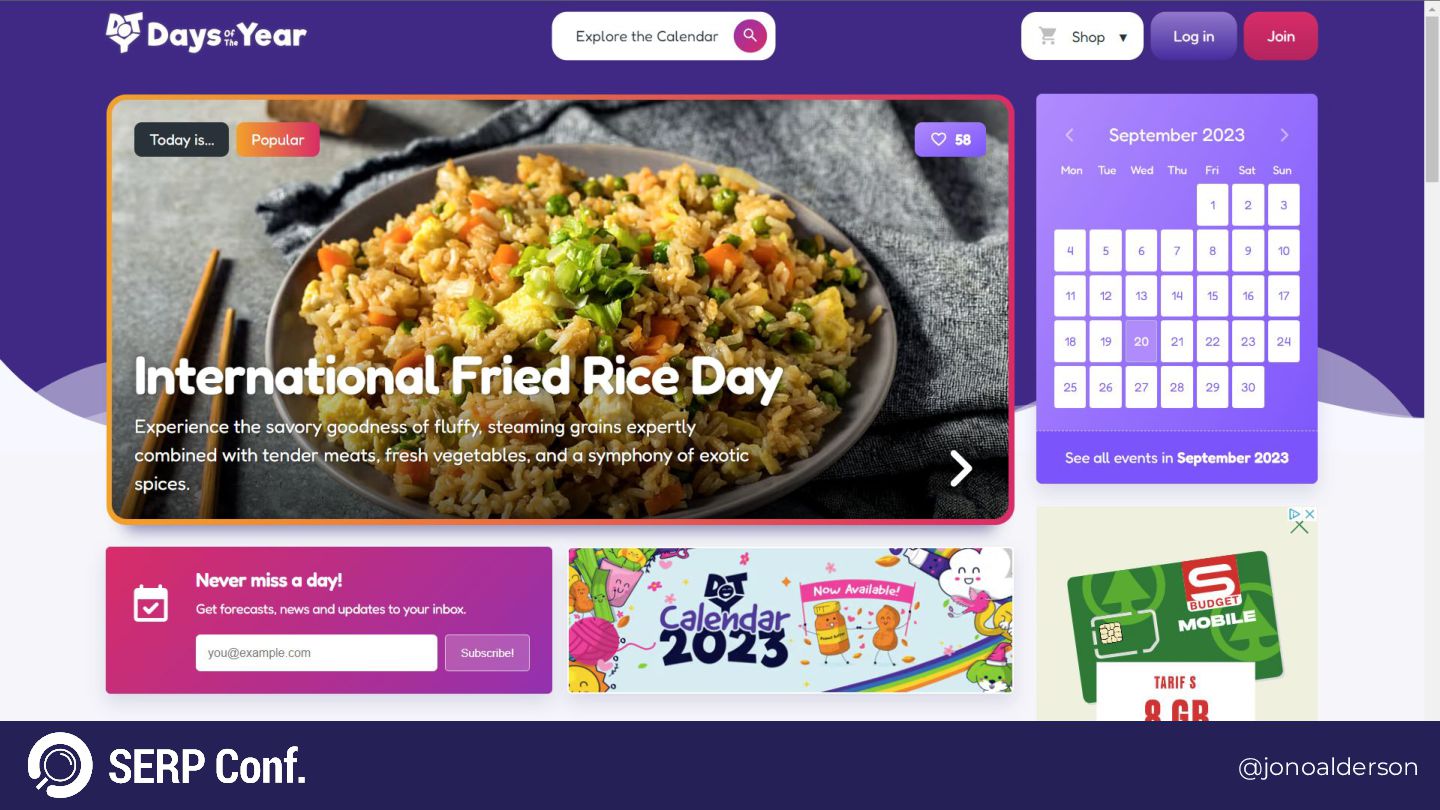Image resolution: width=1440 pixels, height=810 pixels.
Task: Select September 20 on the calendar
Action: point(1141,341)
